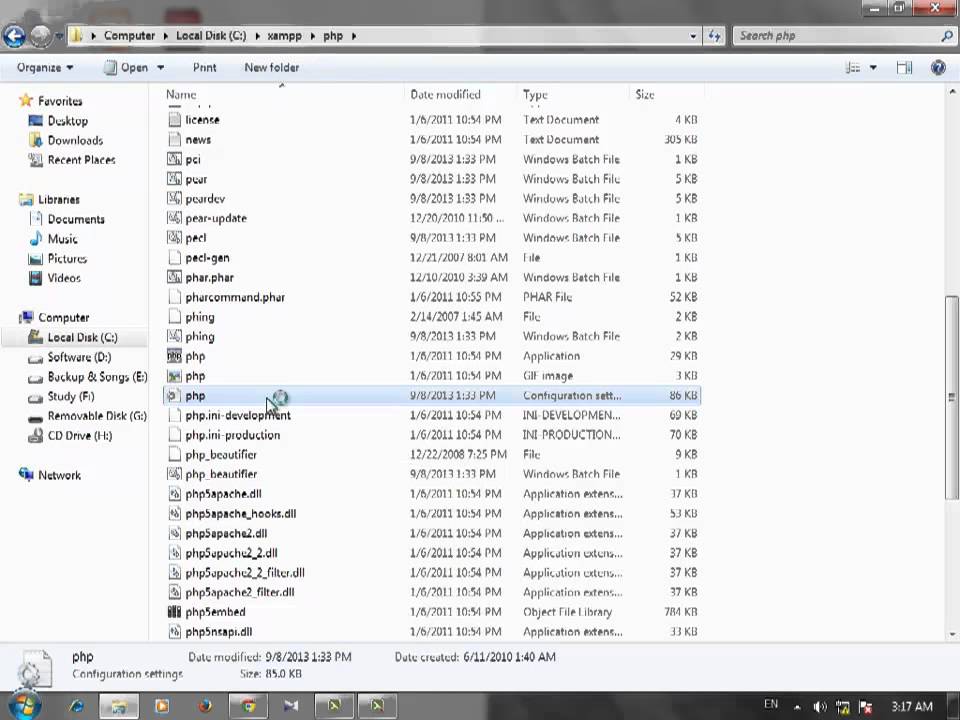Click Computer in the address path

tap(129, 36)
